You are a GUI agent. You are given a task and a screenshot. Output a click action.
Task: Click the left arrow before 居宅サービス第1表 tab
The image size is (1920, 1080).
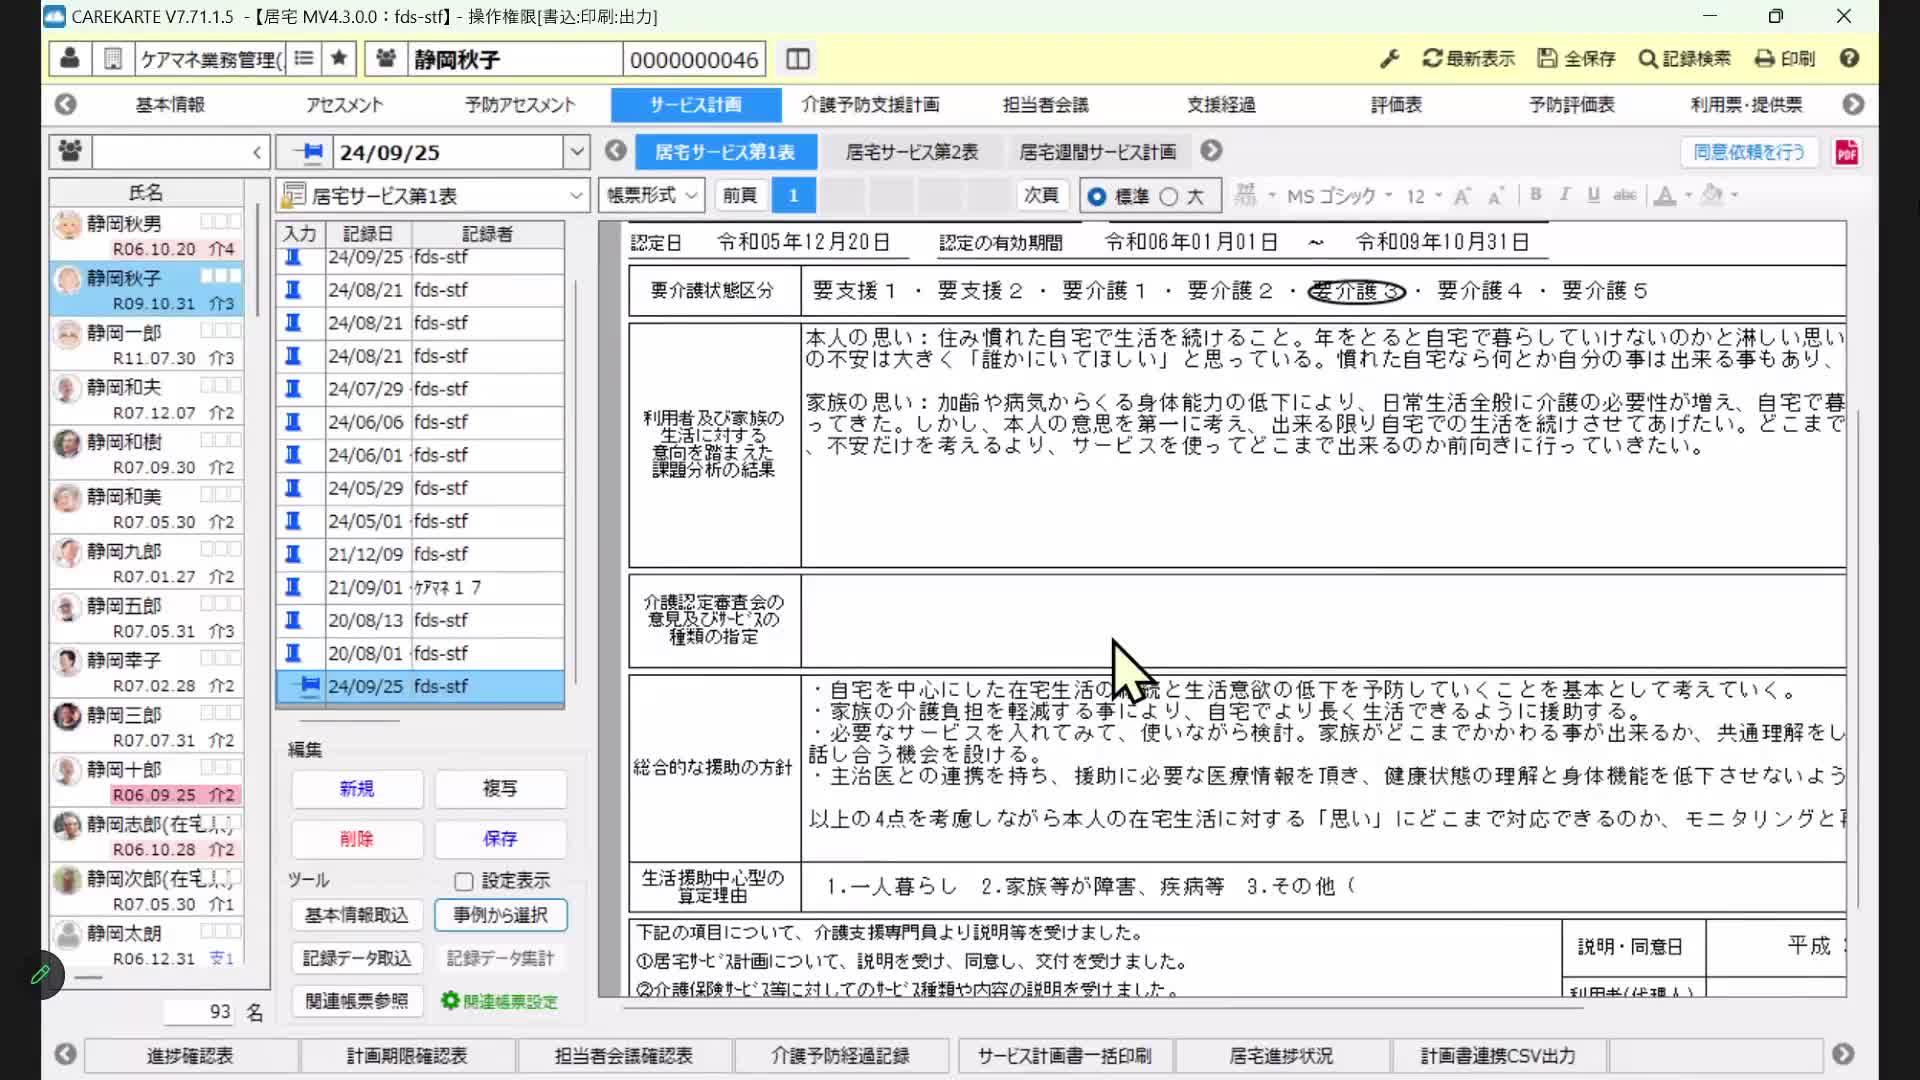[x=616, y=151]
